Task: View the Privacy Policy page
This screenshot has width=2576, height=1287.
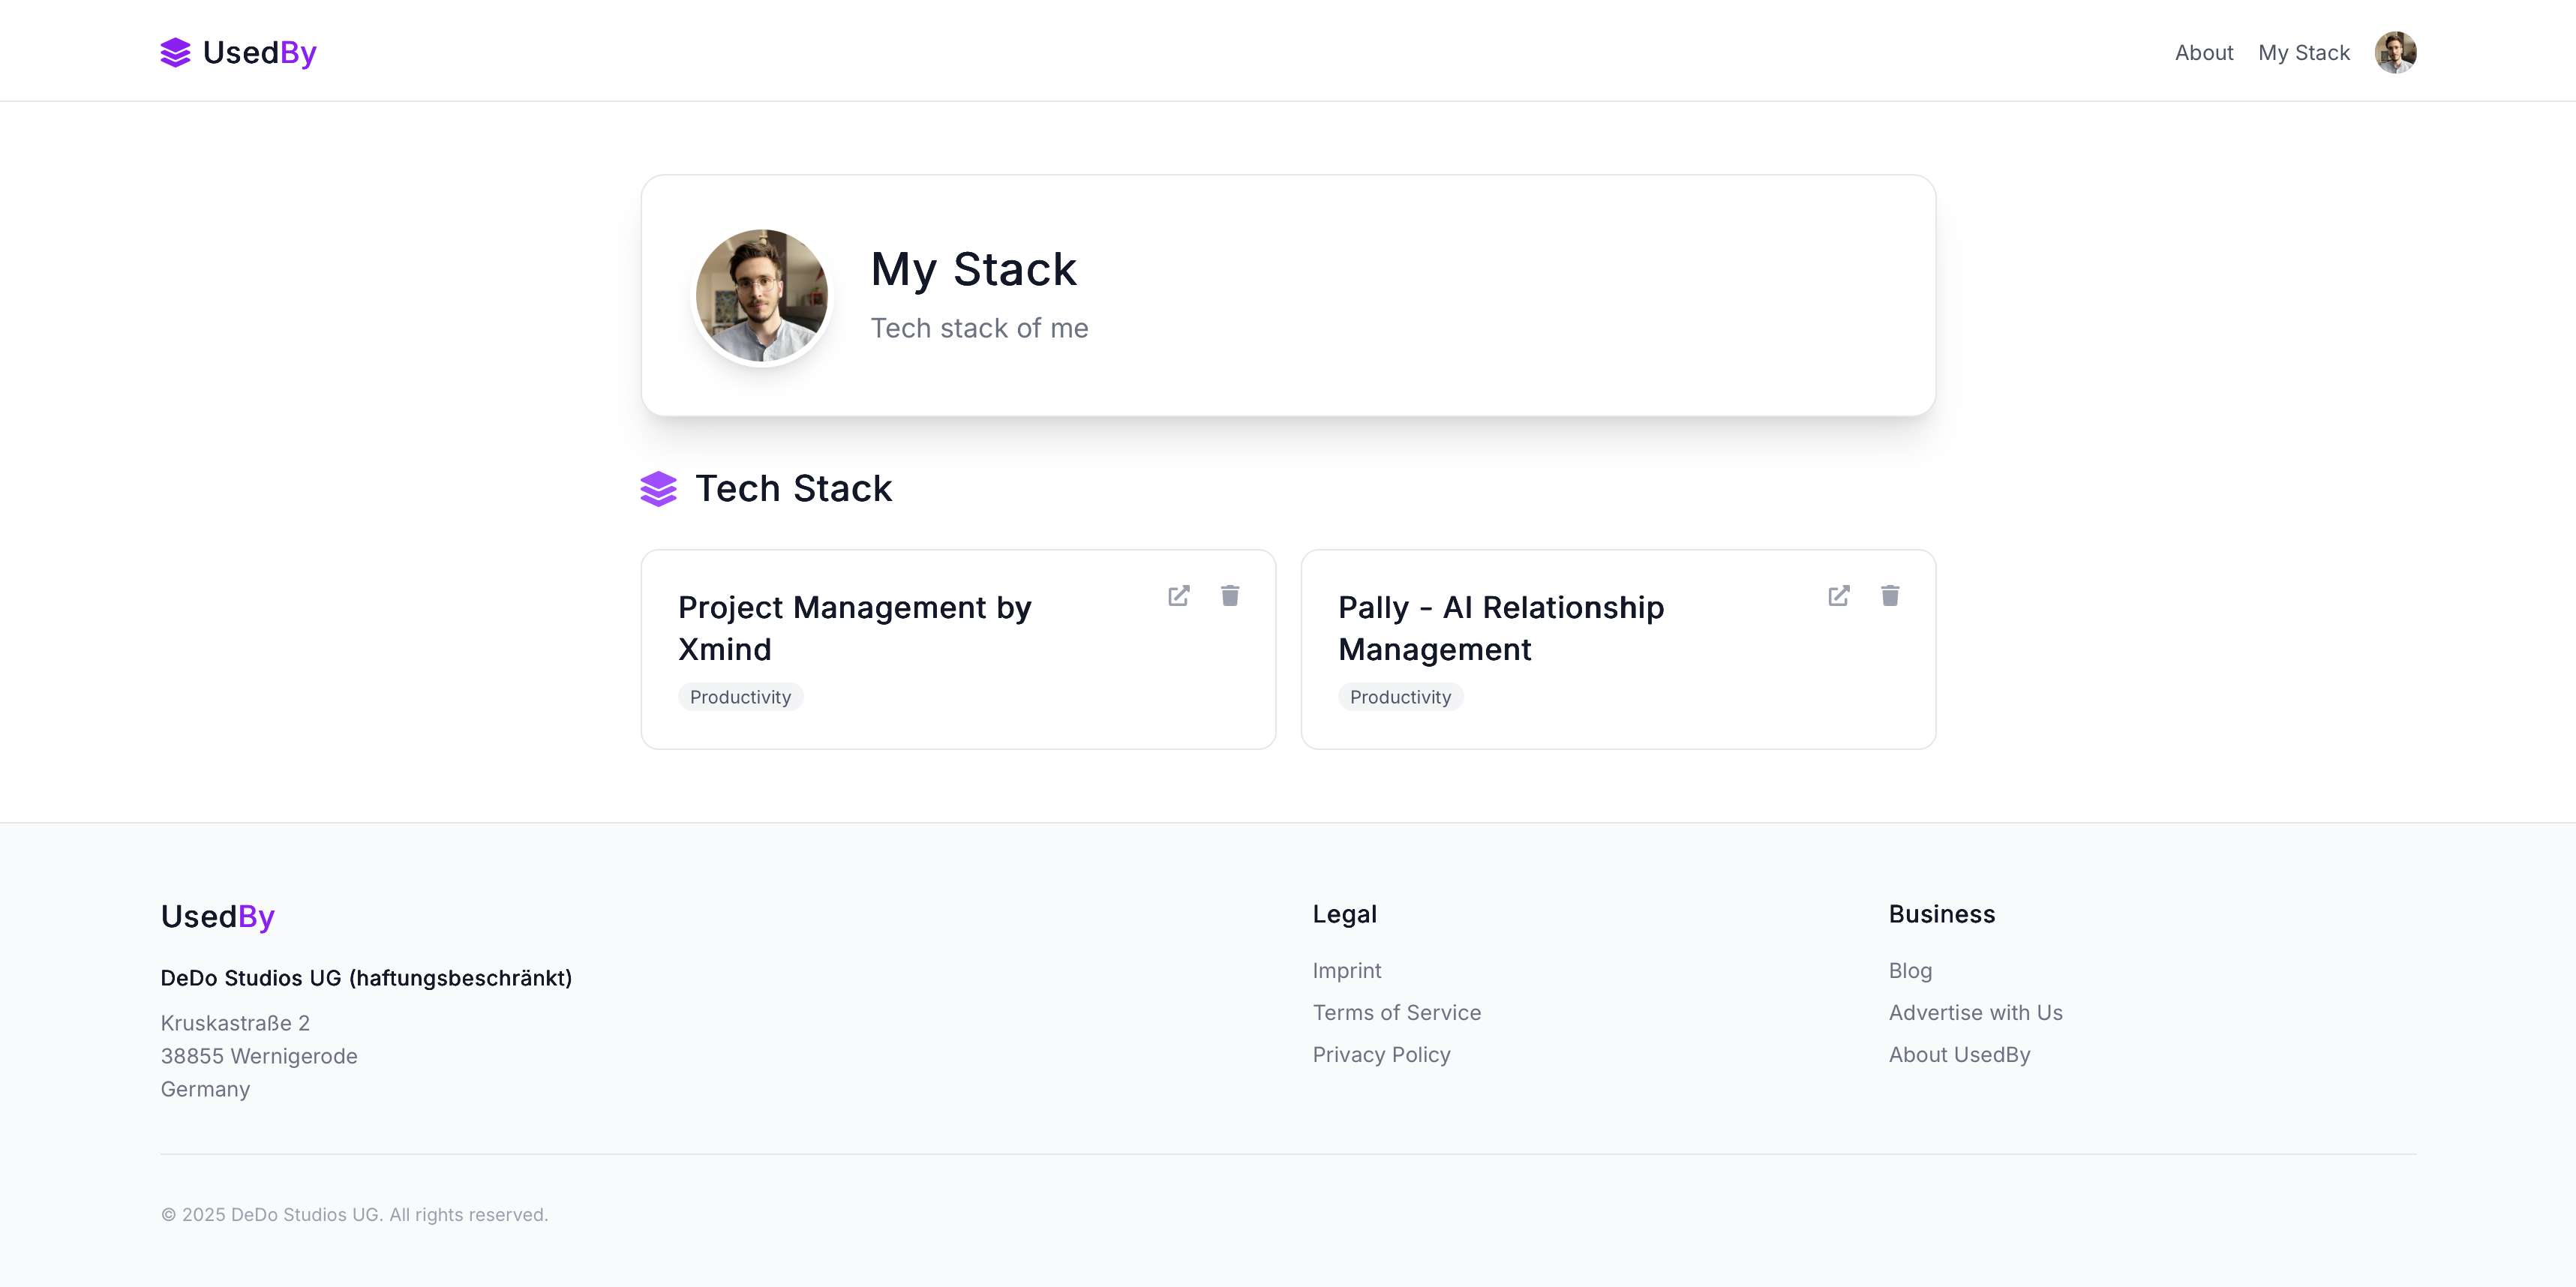Action: coord(1381,1055)
